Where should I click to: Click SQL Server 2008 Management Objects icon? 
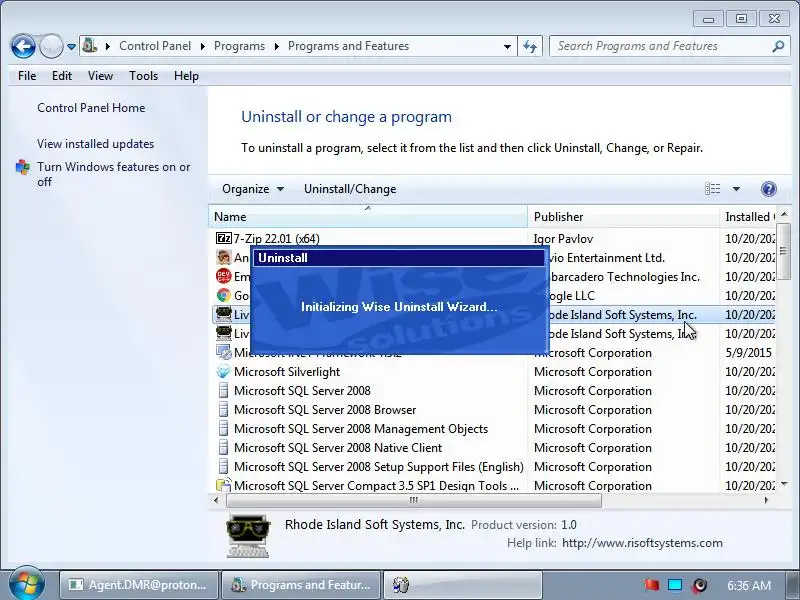223,429
